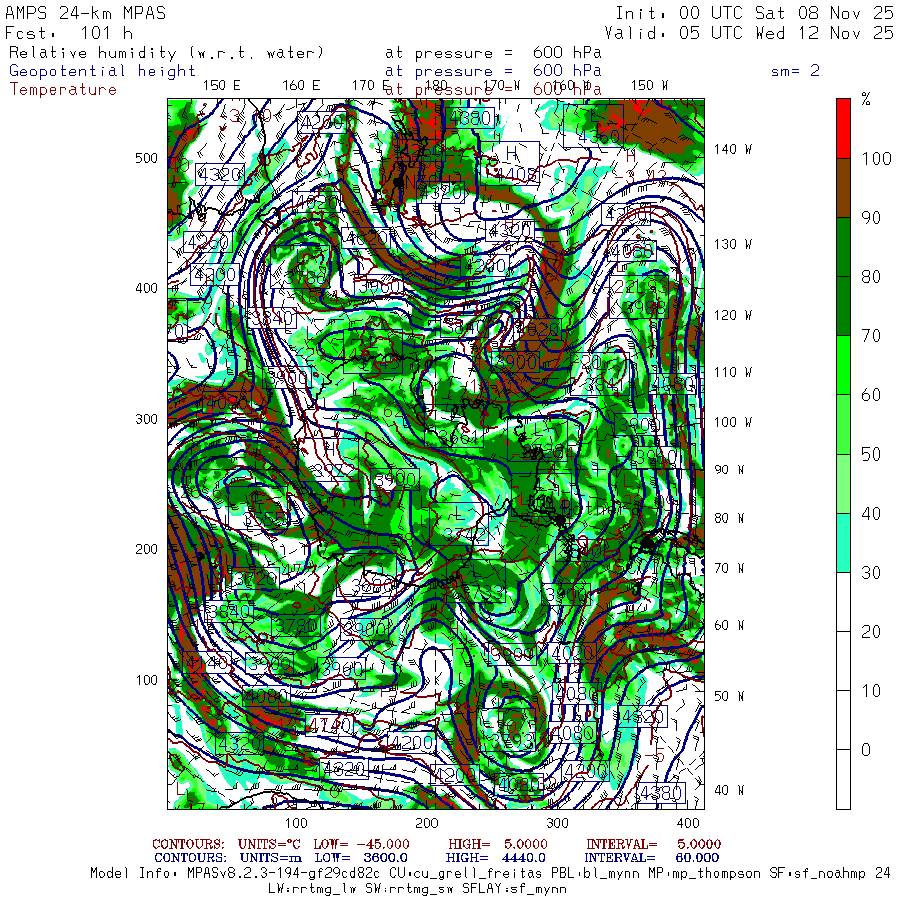The image size is (900, 900).
Task: Click the "400" tick on the horizontal axis
Action: pos(688,823)
